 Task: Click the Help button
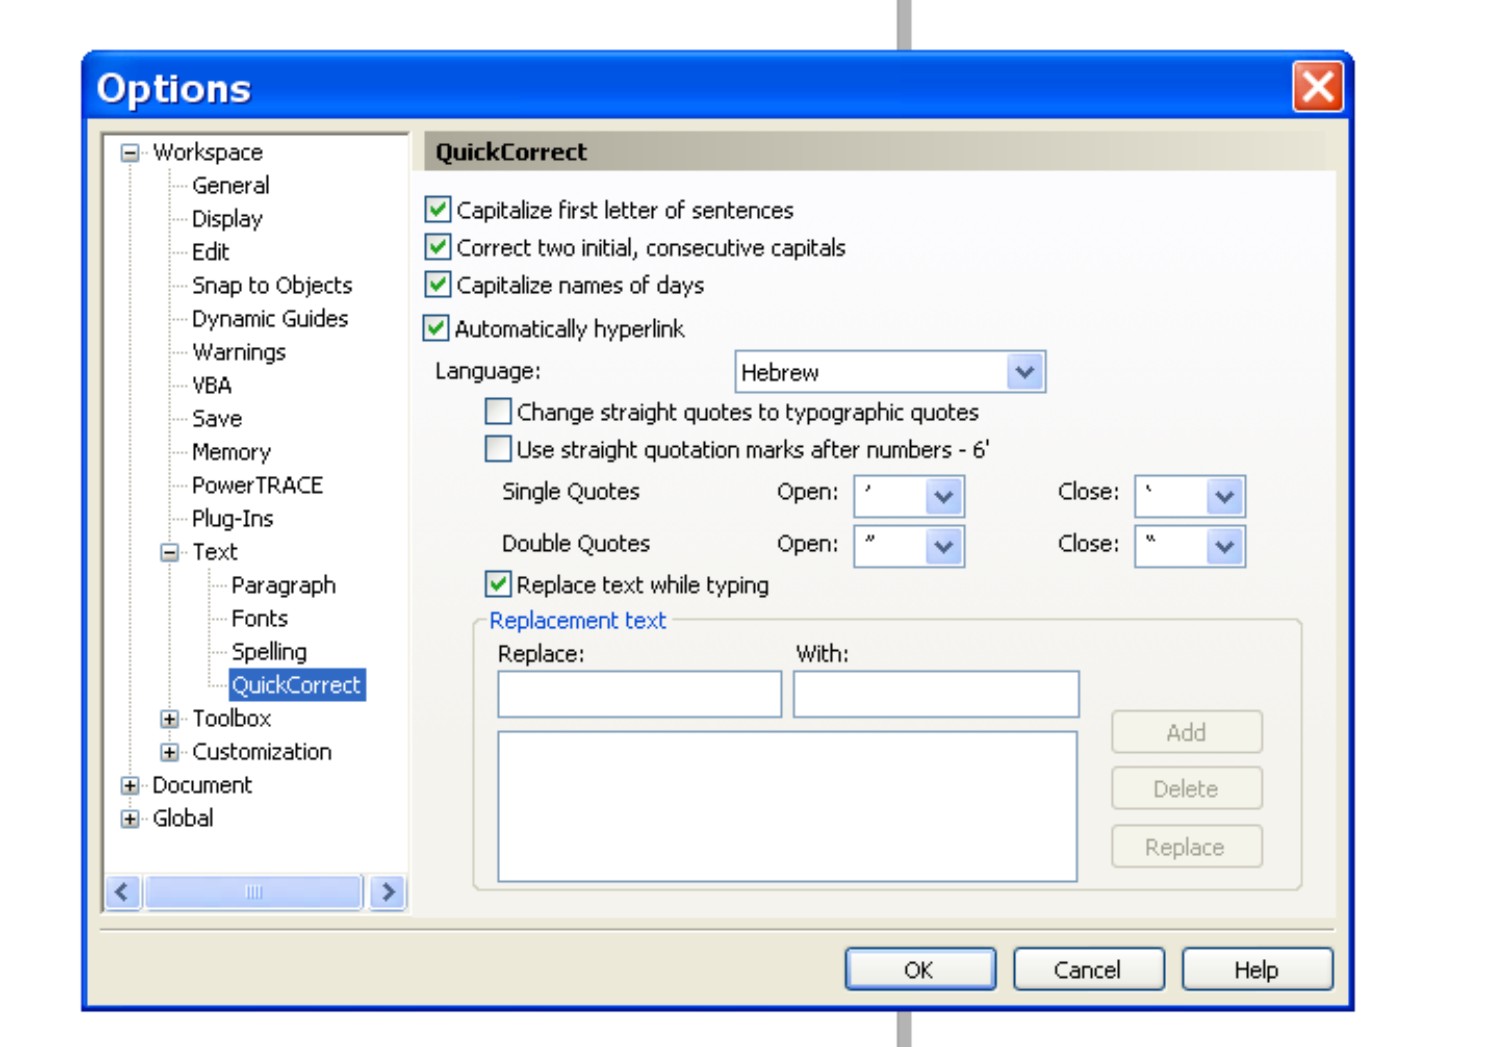pos(1257,969)
